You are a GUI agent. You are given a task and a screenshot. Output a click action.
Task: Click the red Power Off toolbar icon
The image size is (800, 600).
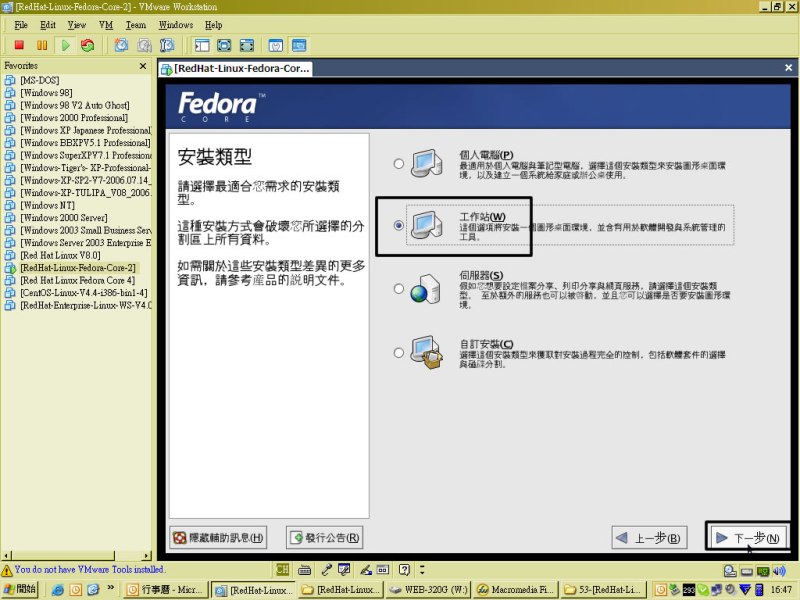(x=19, y=45)
